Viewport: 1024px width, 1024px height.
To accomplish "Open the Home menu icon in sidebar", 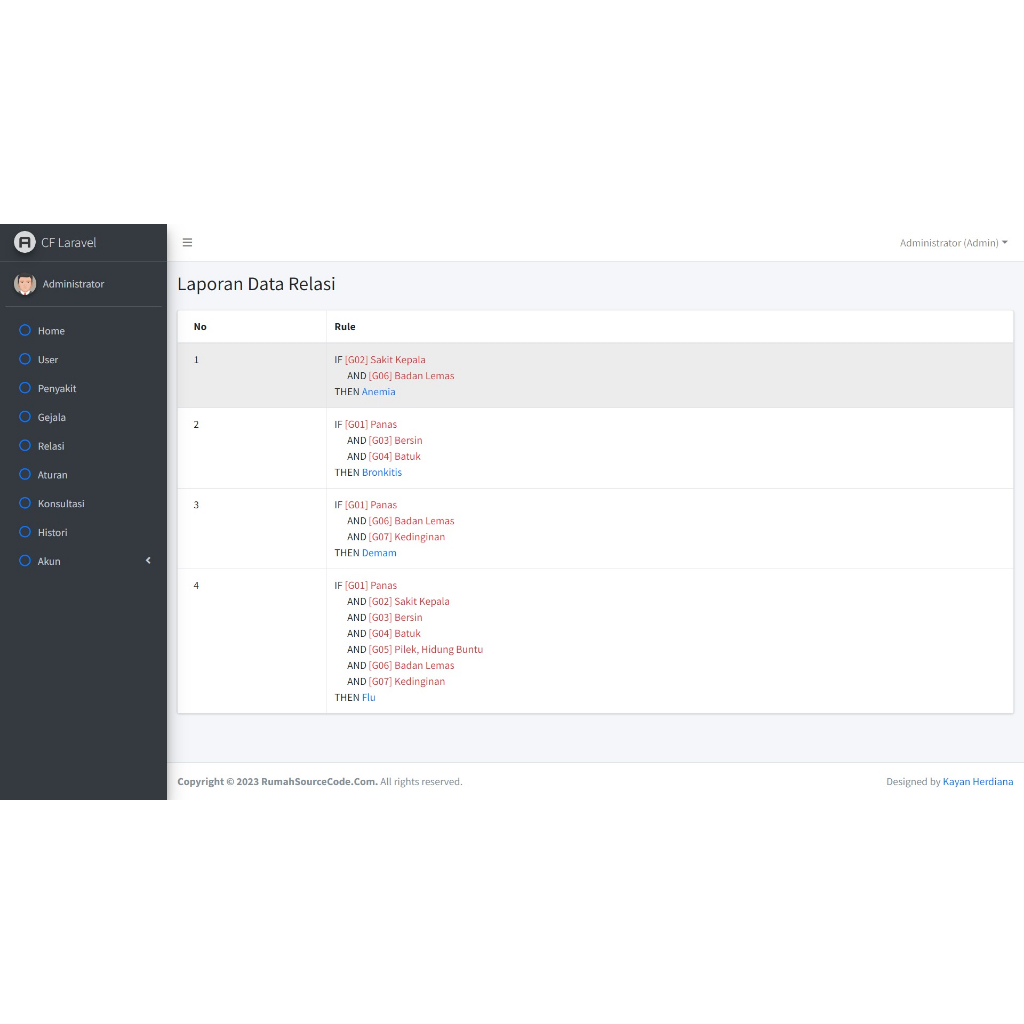I will coord(26,330).
